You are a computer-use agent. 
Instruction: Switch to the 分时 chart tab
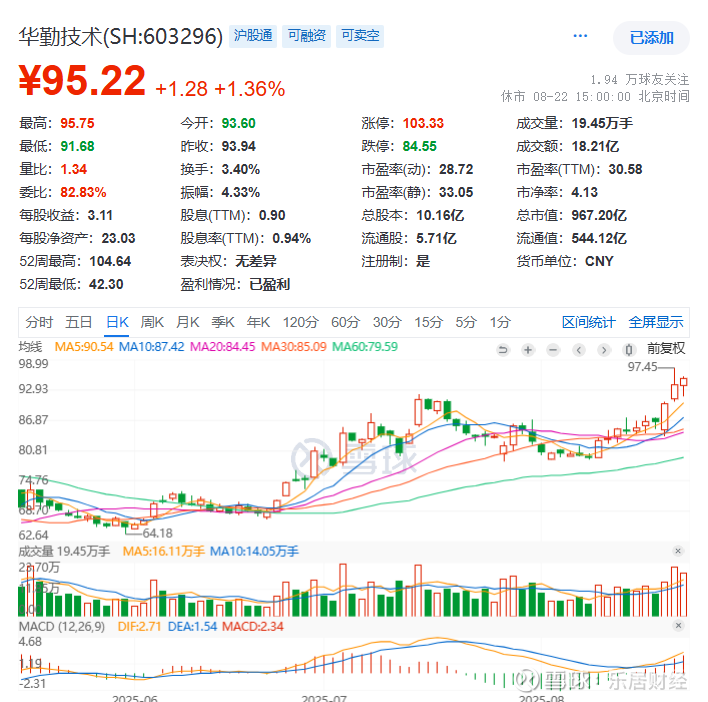click(39, 322)
